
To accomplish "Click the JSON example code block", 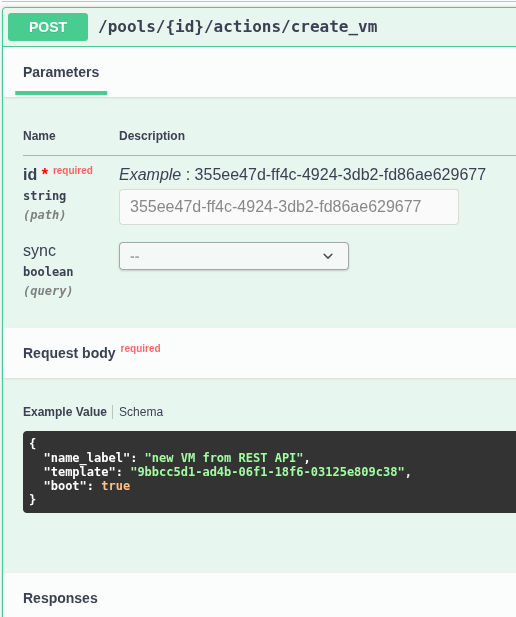I will (x=269, y=472).
